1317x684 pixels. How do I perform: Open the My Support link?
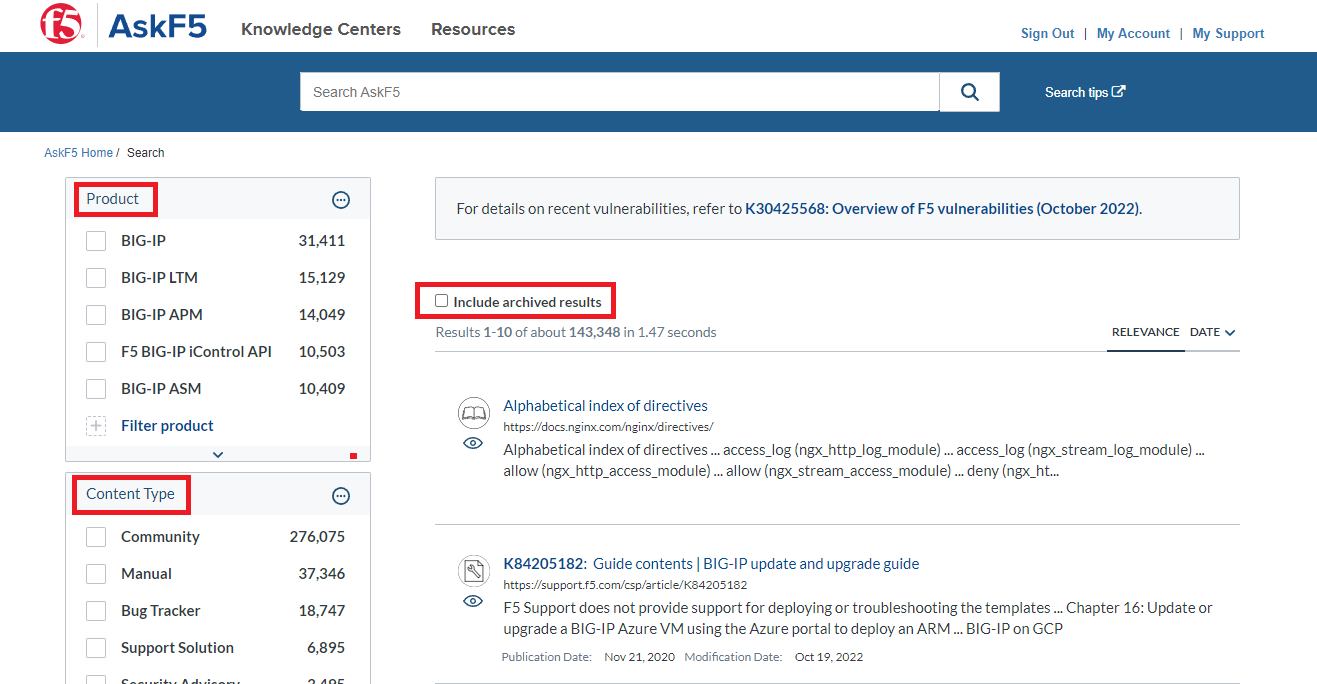(x=1228, y=33)
